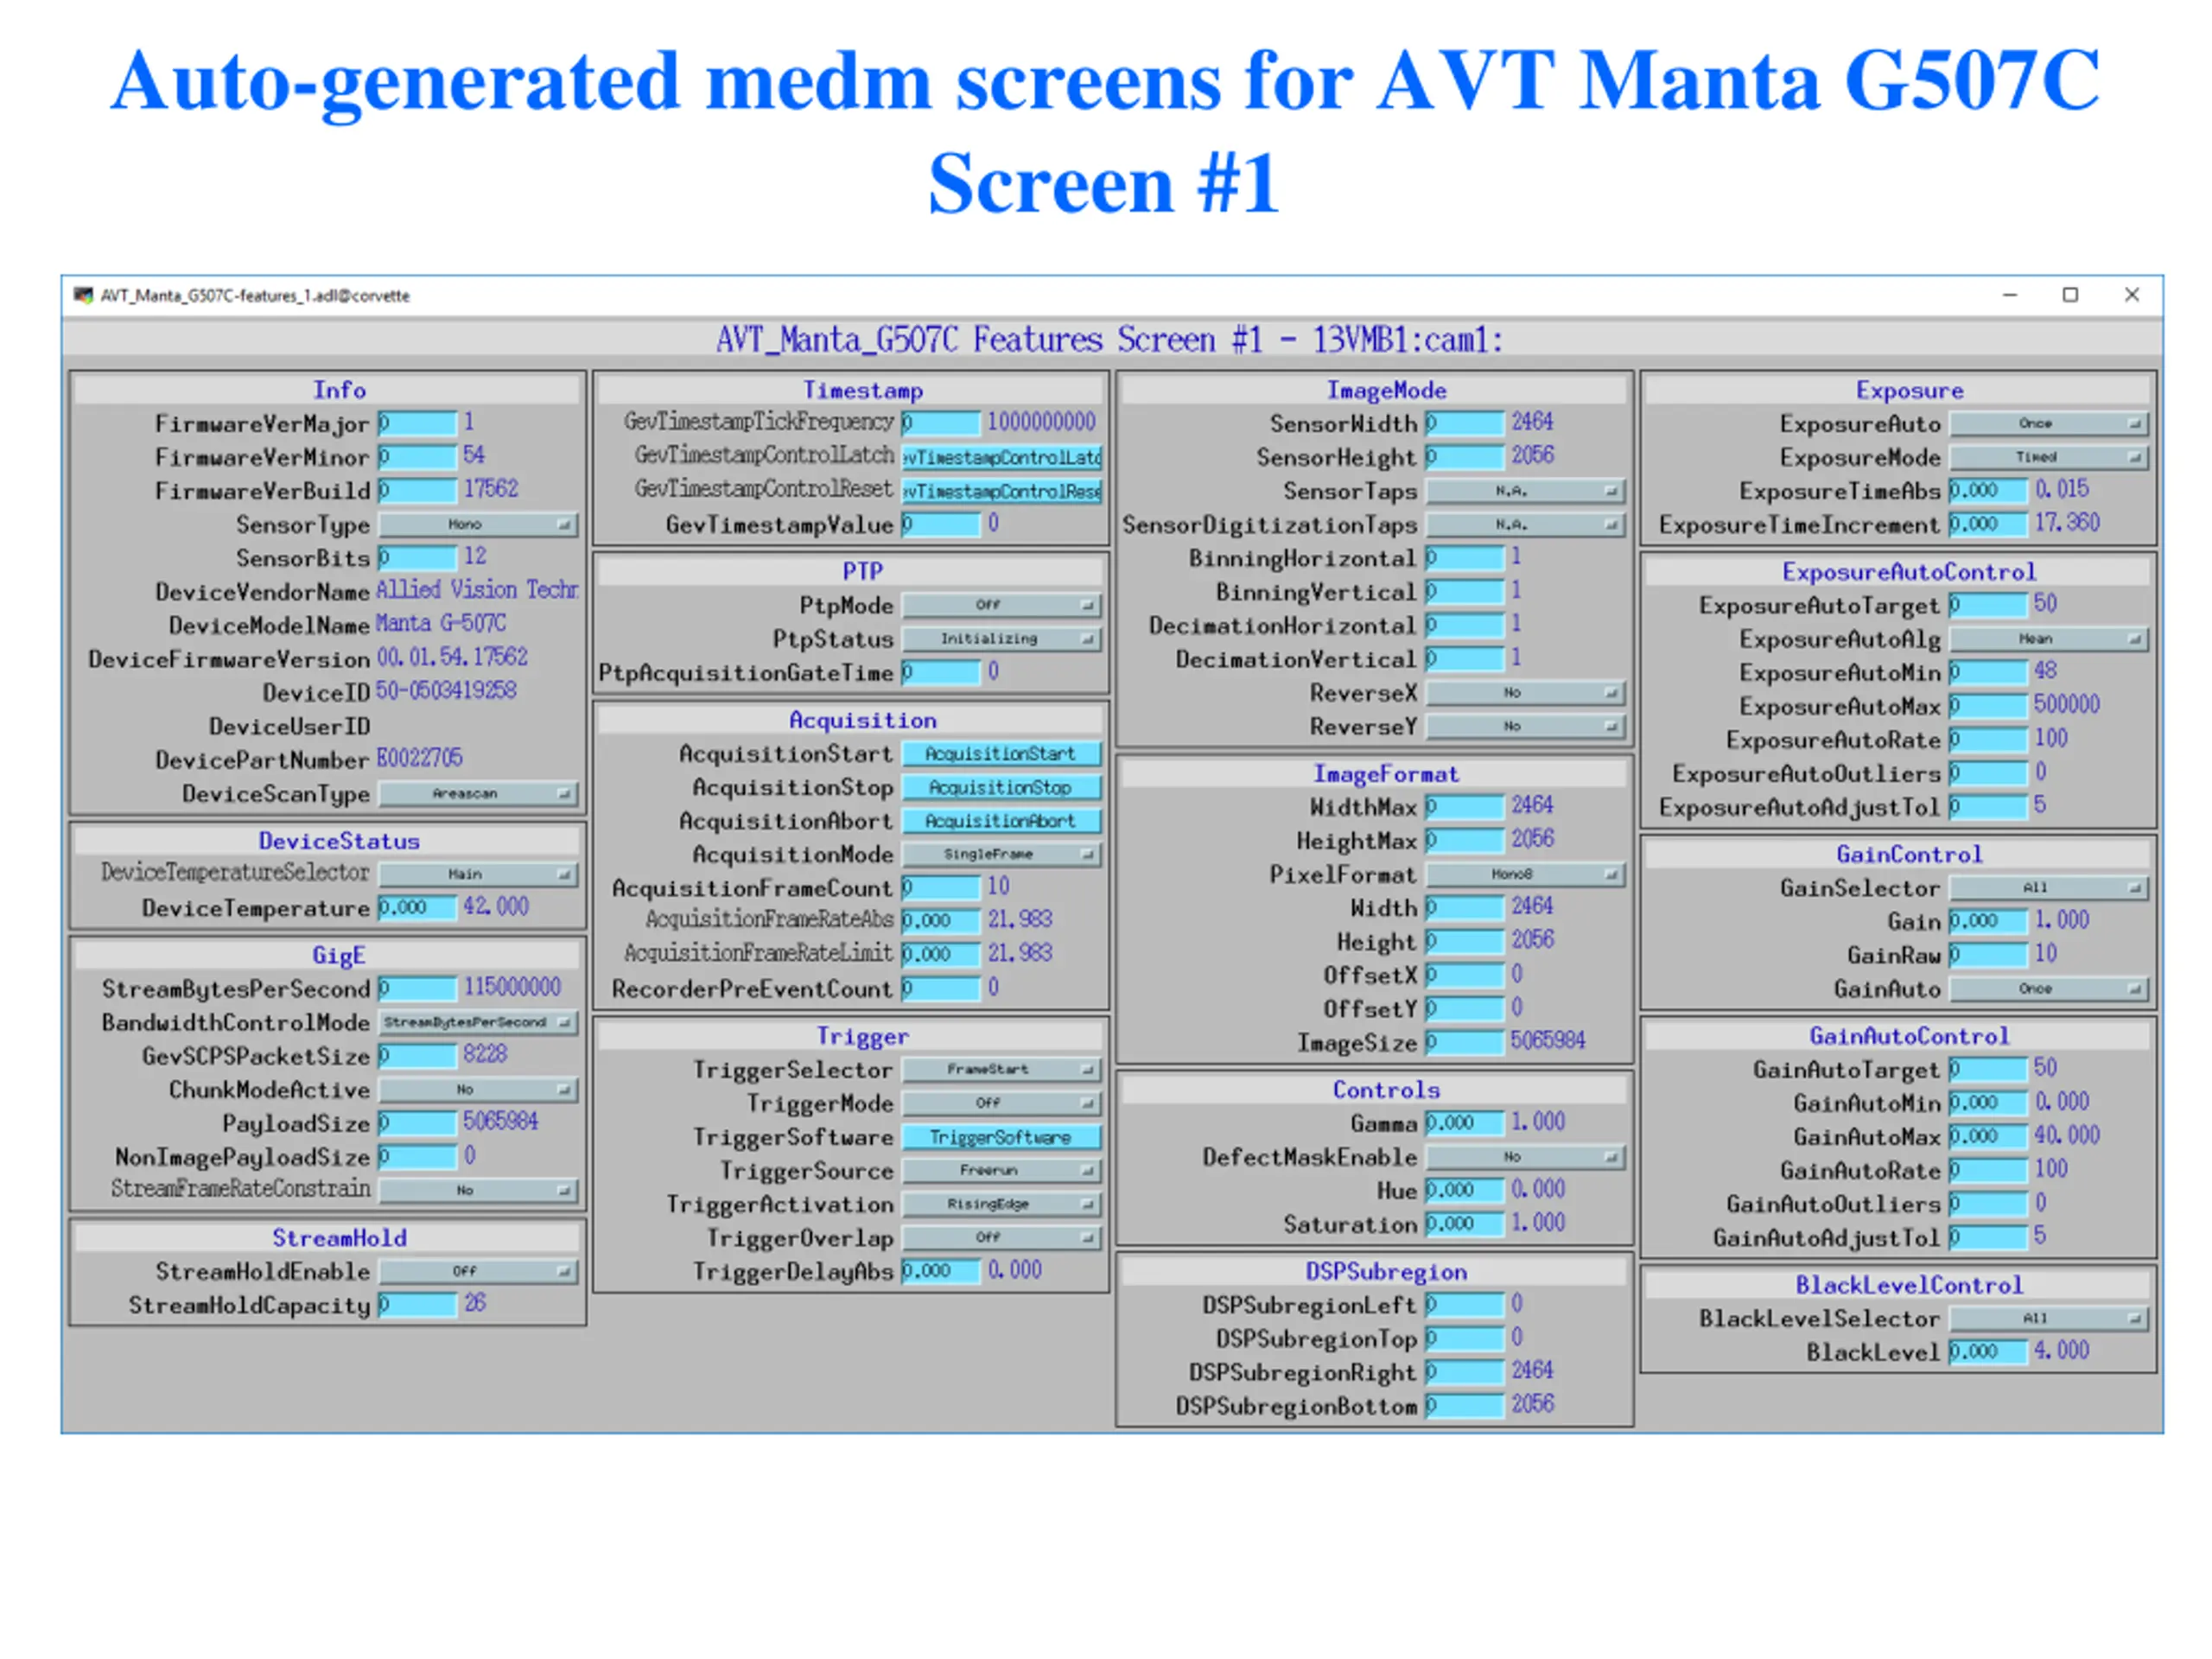Click the SensorBits input field
The height and width of the screenshot is (1659, 2212).
(418, 558)
